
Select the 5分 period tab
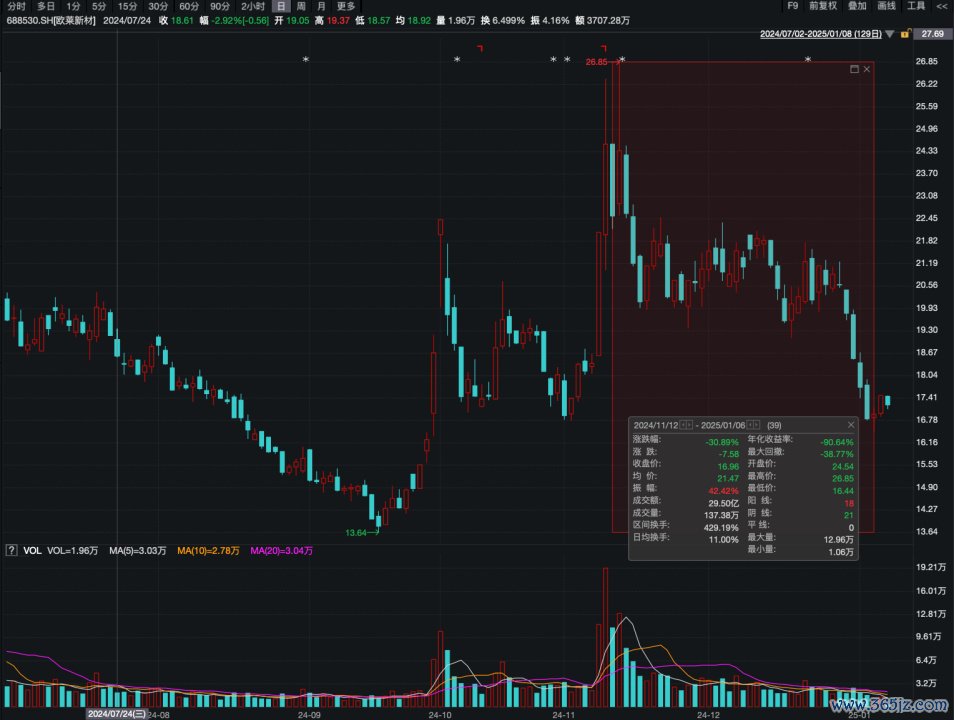tap(99, 6)
